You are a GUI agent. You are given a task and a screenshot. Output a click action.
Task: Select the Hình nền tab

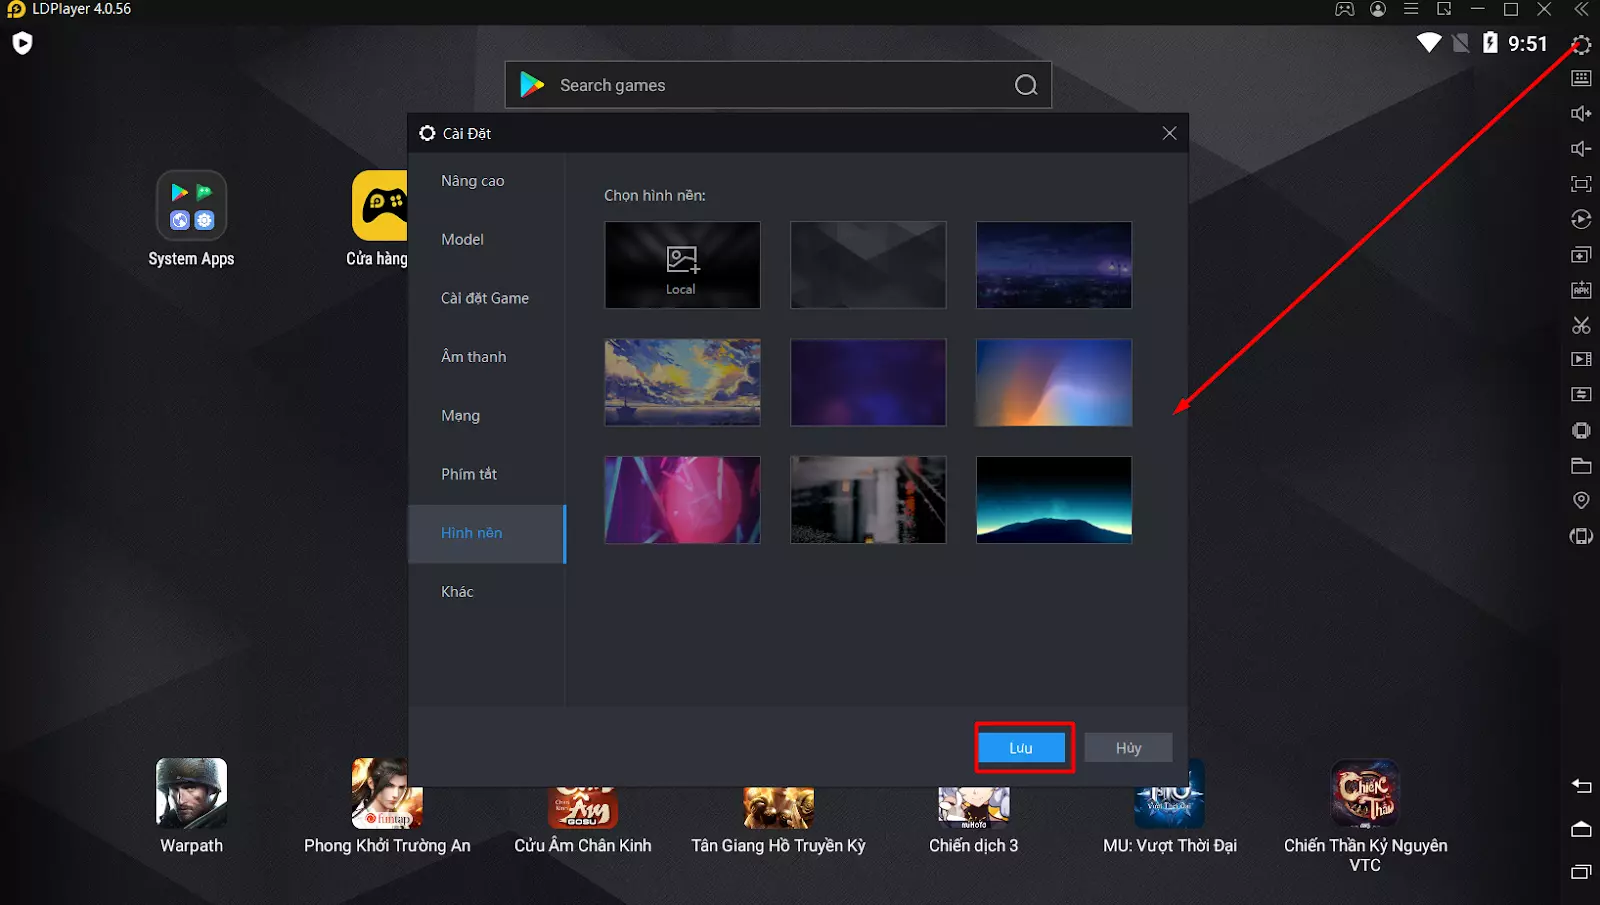click(x=487, y=533)
